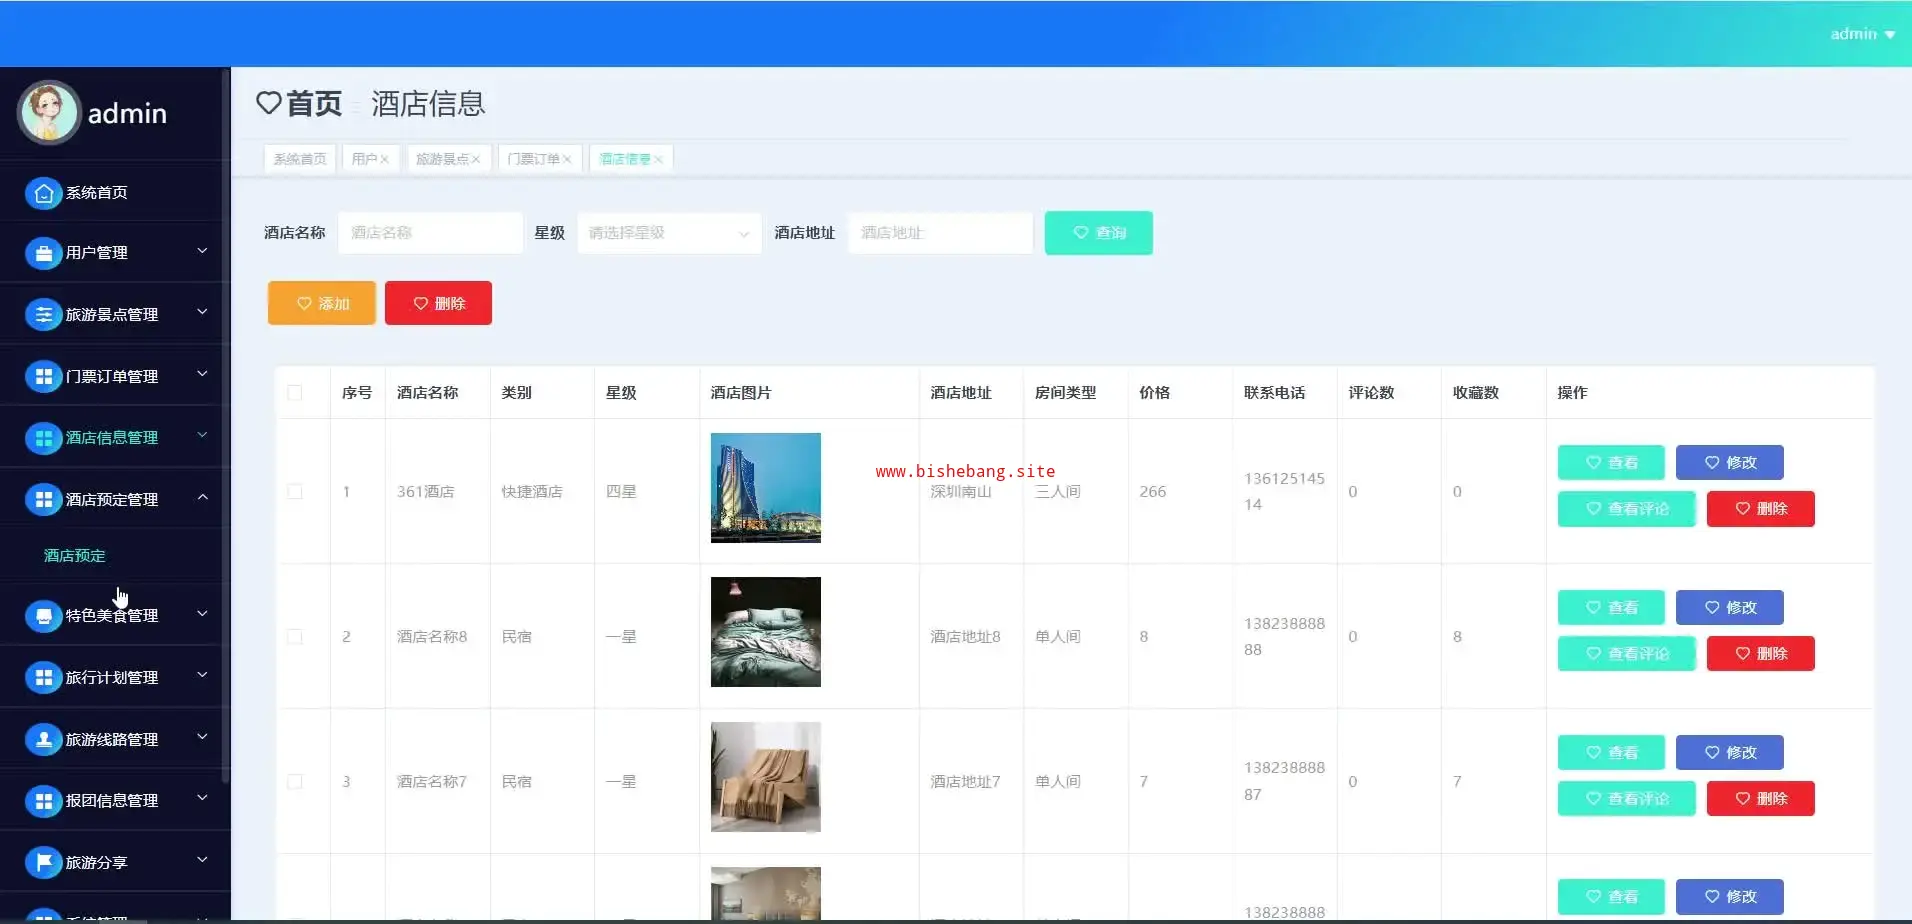Click the 旅游分享 flag icon
The image size is (1912, 924).
[x=43, y=862]
